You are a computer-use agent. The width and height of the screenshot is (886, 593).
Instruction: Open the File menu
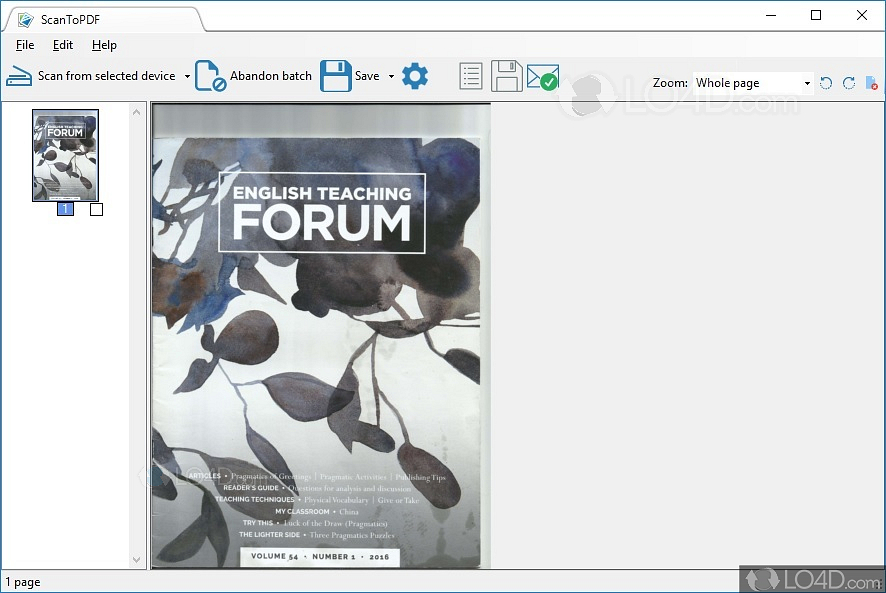tap(24, 45)
